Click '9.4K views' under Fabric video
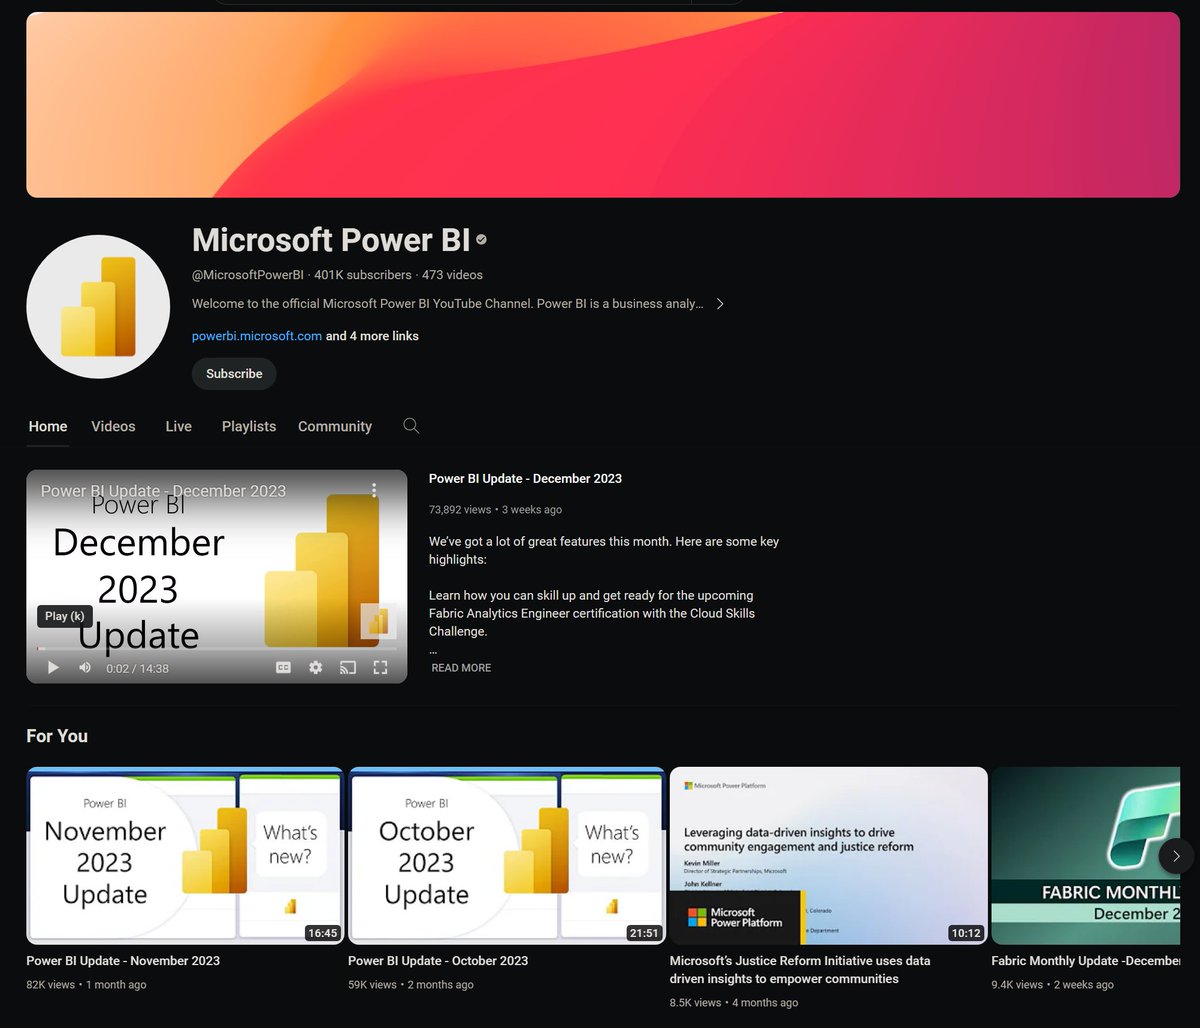 [1017, 985]
